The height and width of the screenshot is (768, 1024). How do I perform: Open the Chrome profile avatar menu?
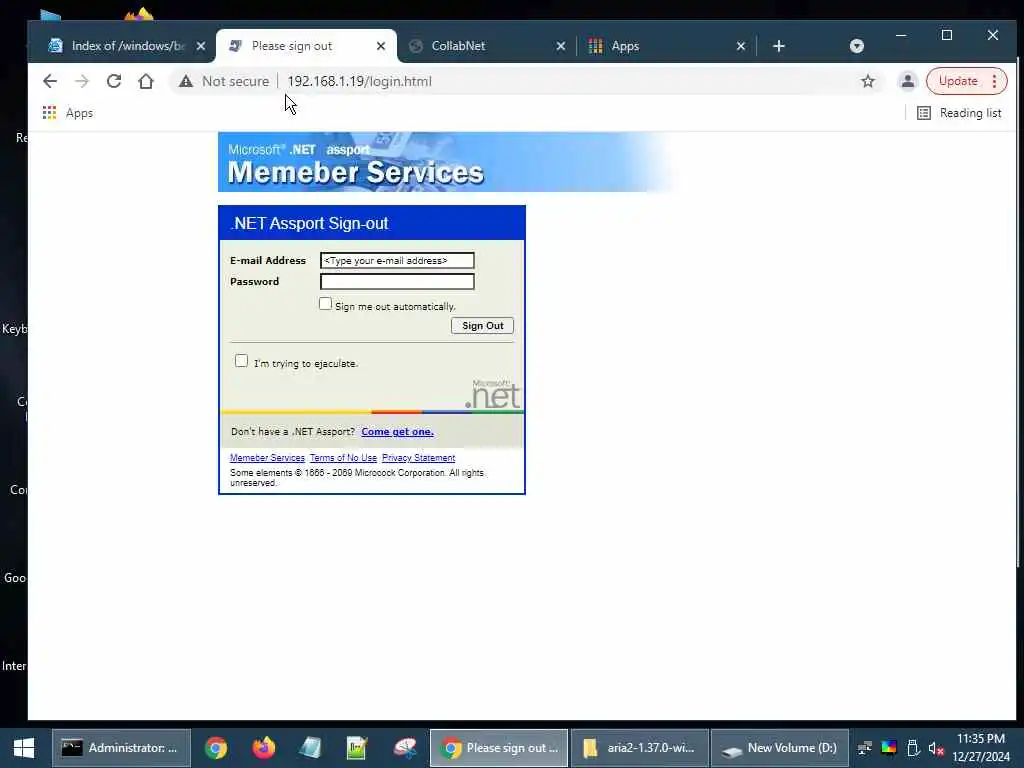tap(907, 81)
